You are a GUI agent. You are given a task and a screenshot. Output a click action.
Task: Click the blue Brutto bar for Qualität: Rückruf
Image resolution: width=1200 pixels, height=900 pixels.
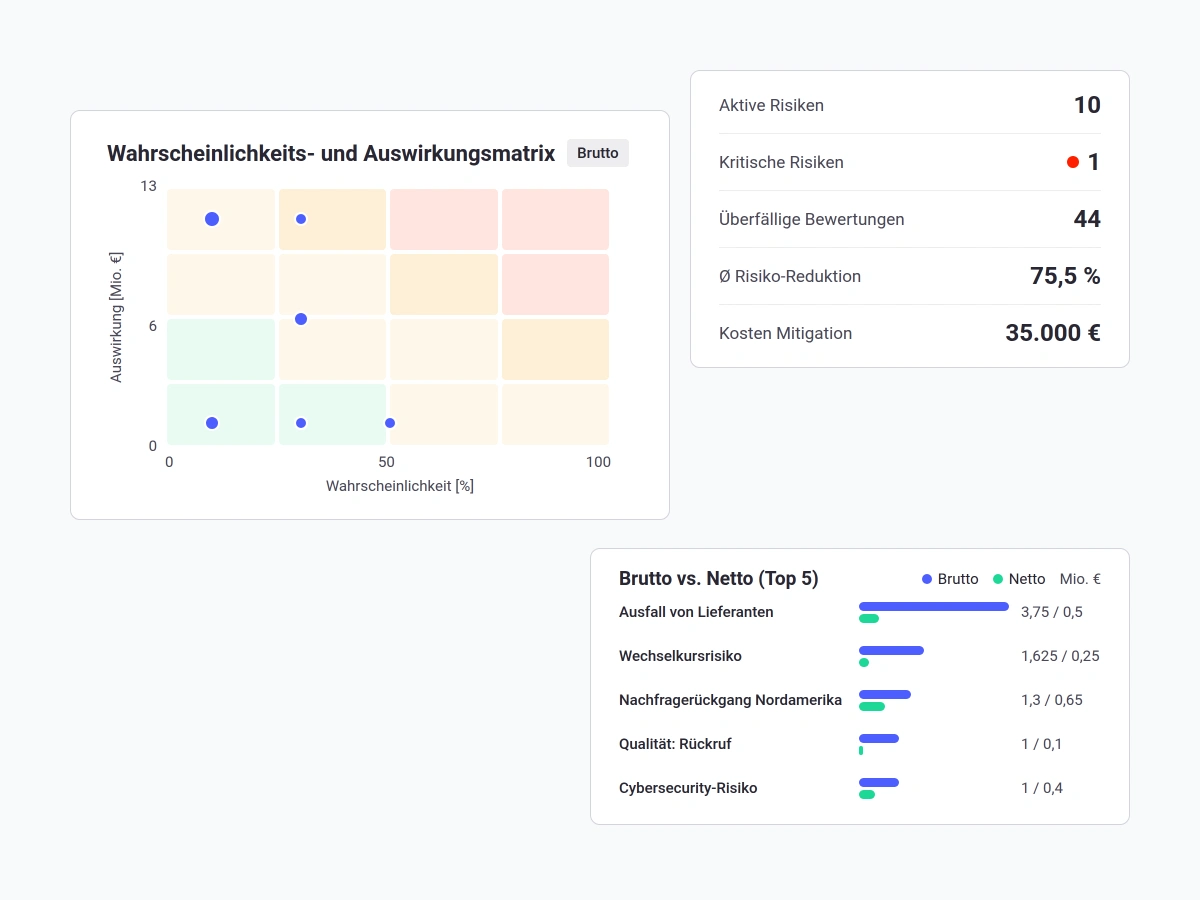[879, 738]
